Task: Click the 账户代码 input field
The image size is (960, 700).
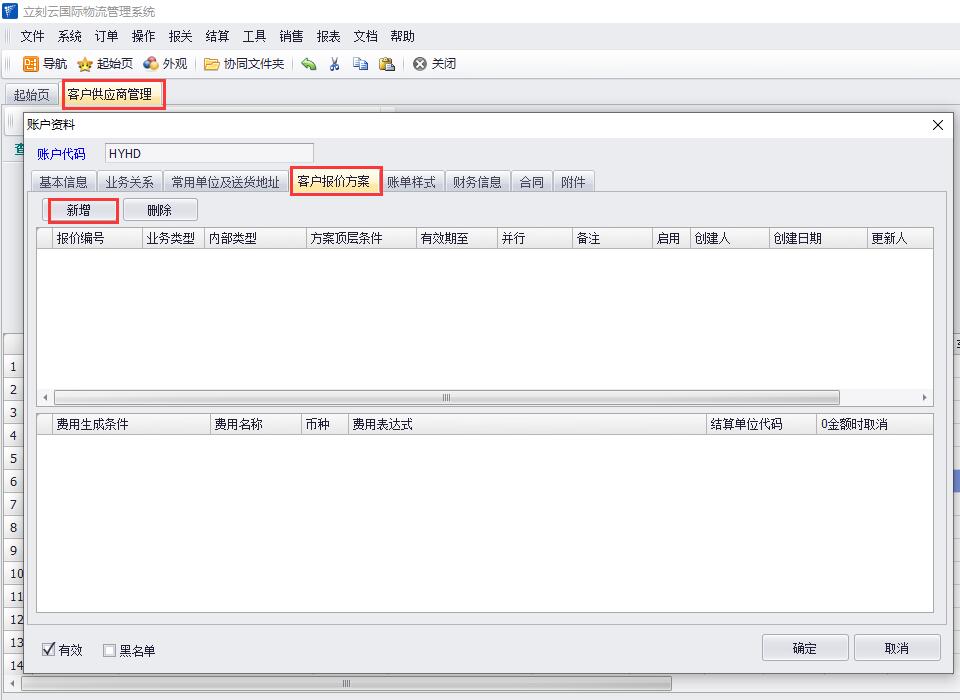Action: point(208,154)
